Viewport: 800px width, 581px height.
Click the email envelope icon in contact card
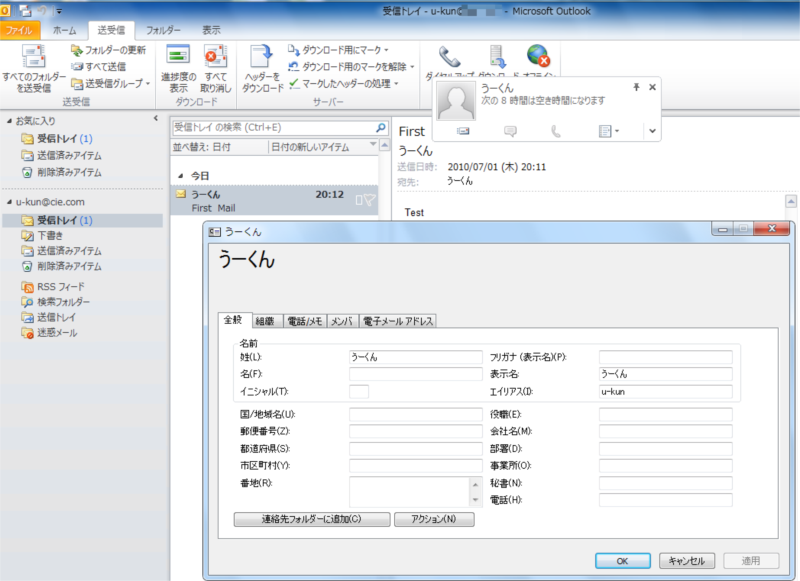point(463,131)
